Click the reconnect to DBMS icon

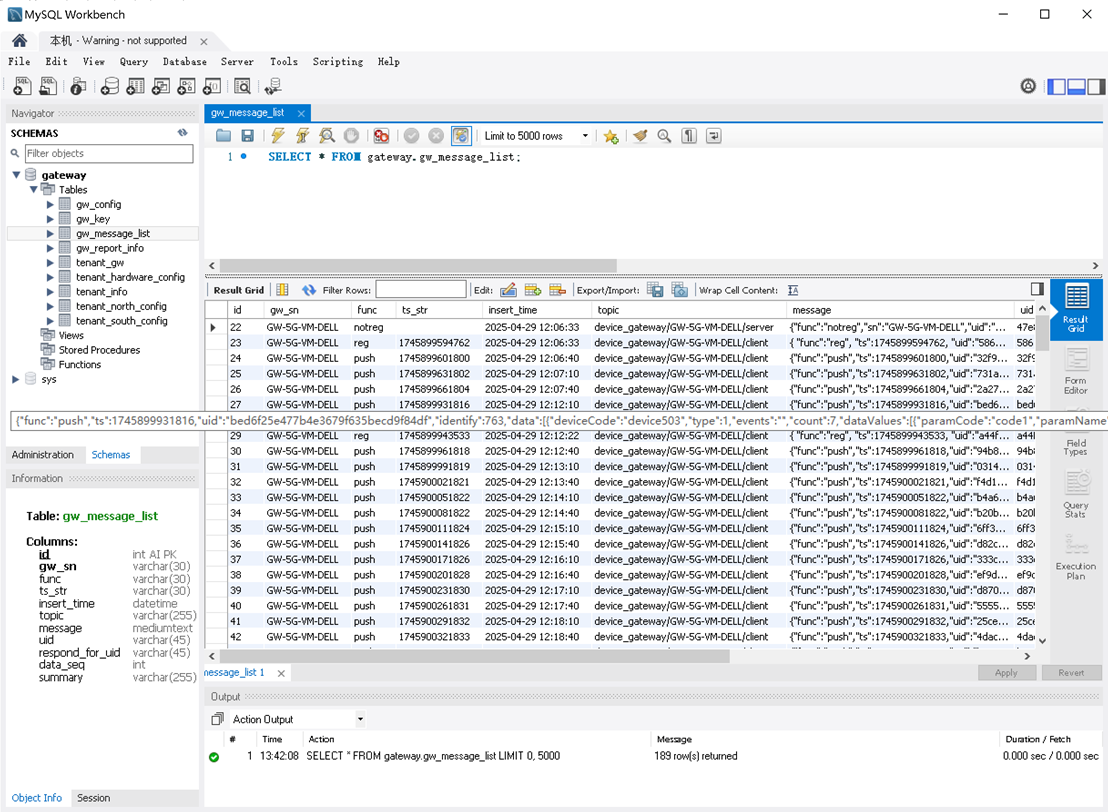click(x=273, y=86)
